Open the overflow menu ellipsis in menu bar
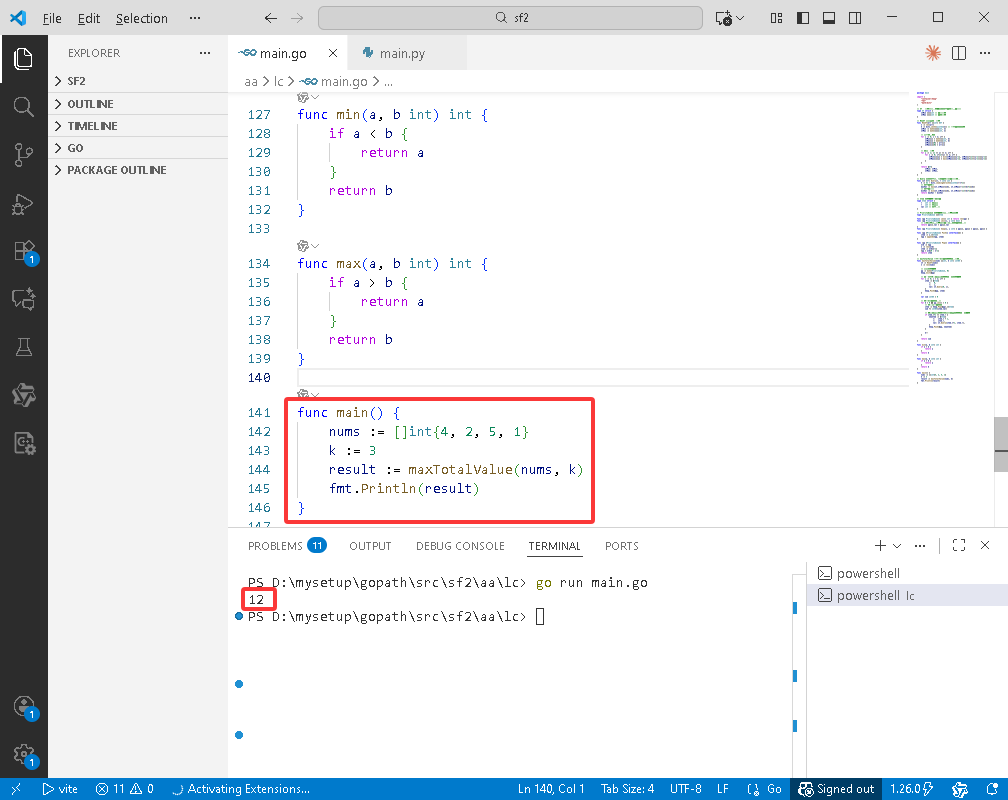This screenshot has width=1008, height=800. point(195,18)
